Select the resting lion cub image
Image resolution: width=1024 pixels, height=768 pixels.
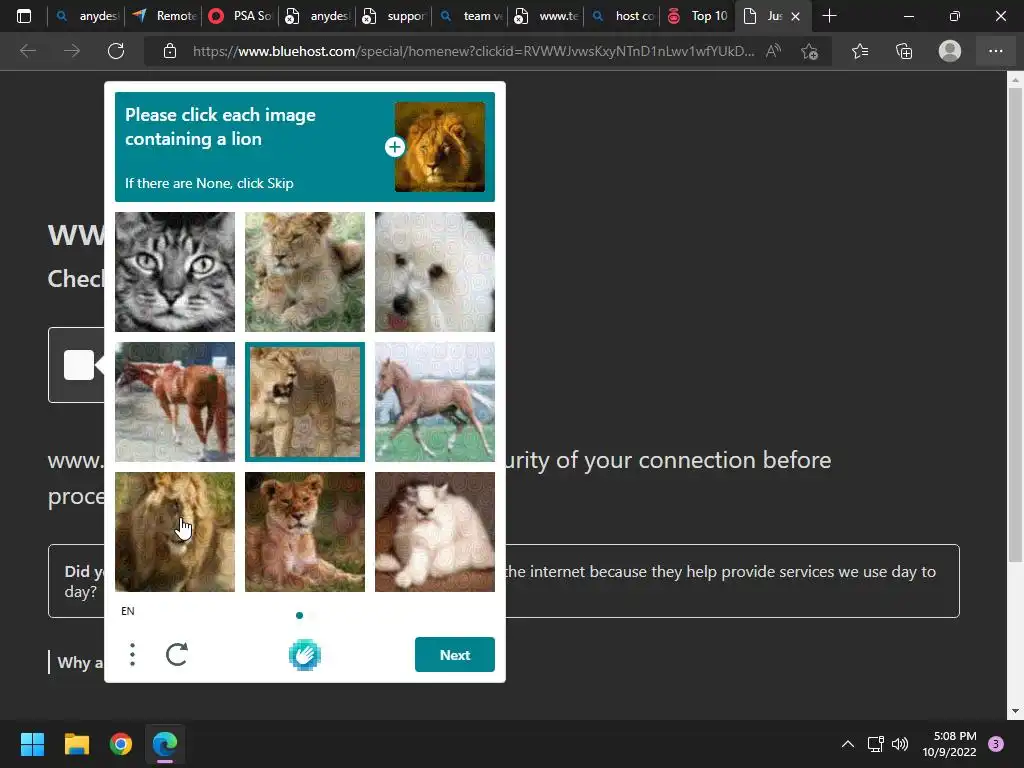tap(305, 532)
